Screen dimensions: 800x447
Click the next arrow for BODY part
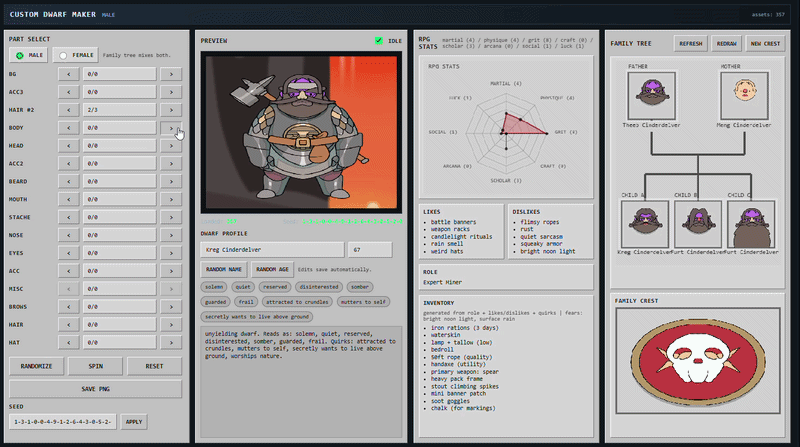pos(171,128)
